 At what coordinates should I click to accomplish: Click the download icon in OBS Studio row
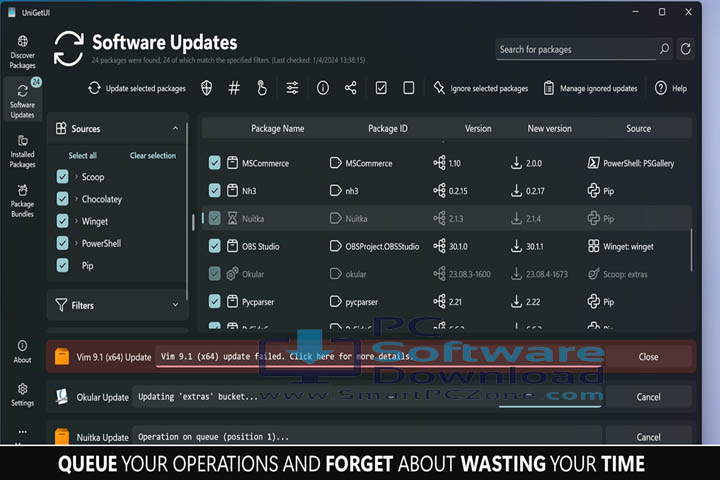(516, 246)
